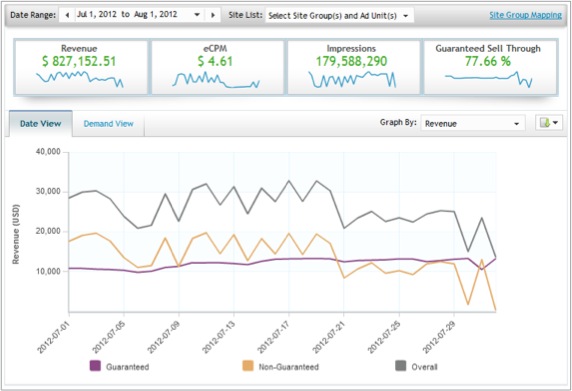Click the Aug 1, 2012 end date

click(x=155, y=15)
